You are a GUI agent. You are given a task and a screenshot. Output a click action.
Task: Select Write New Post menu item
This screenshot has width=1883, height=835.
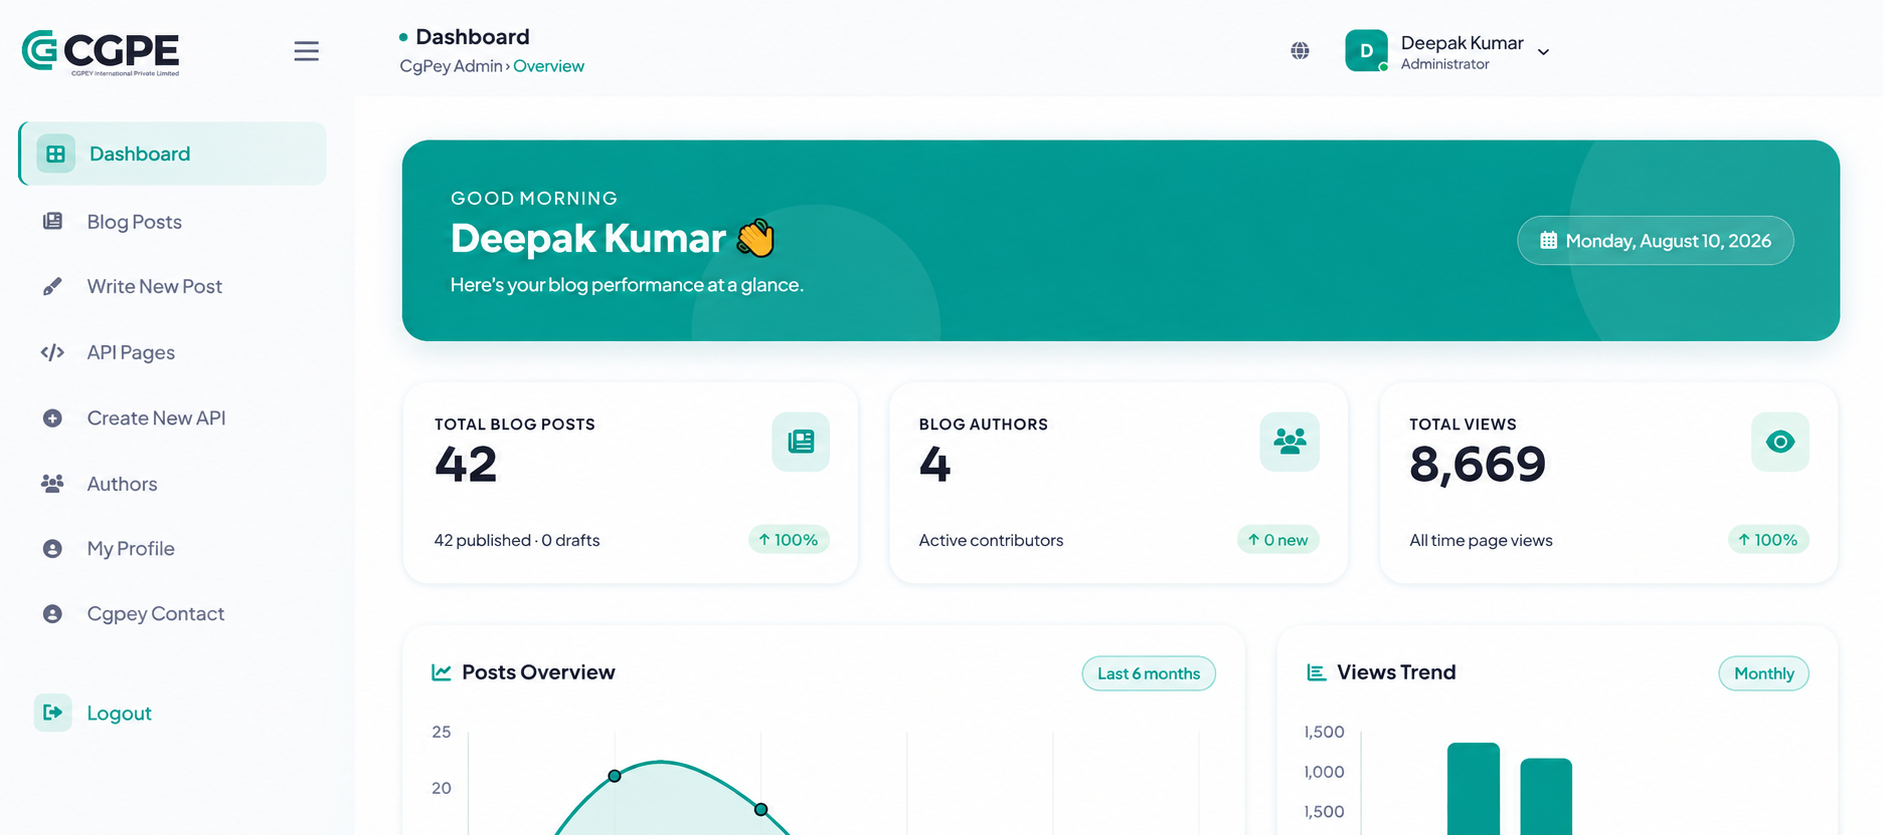[x=154, y=286]
